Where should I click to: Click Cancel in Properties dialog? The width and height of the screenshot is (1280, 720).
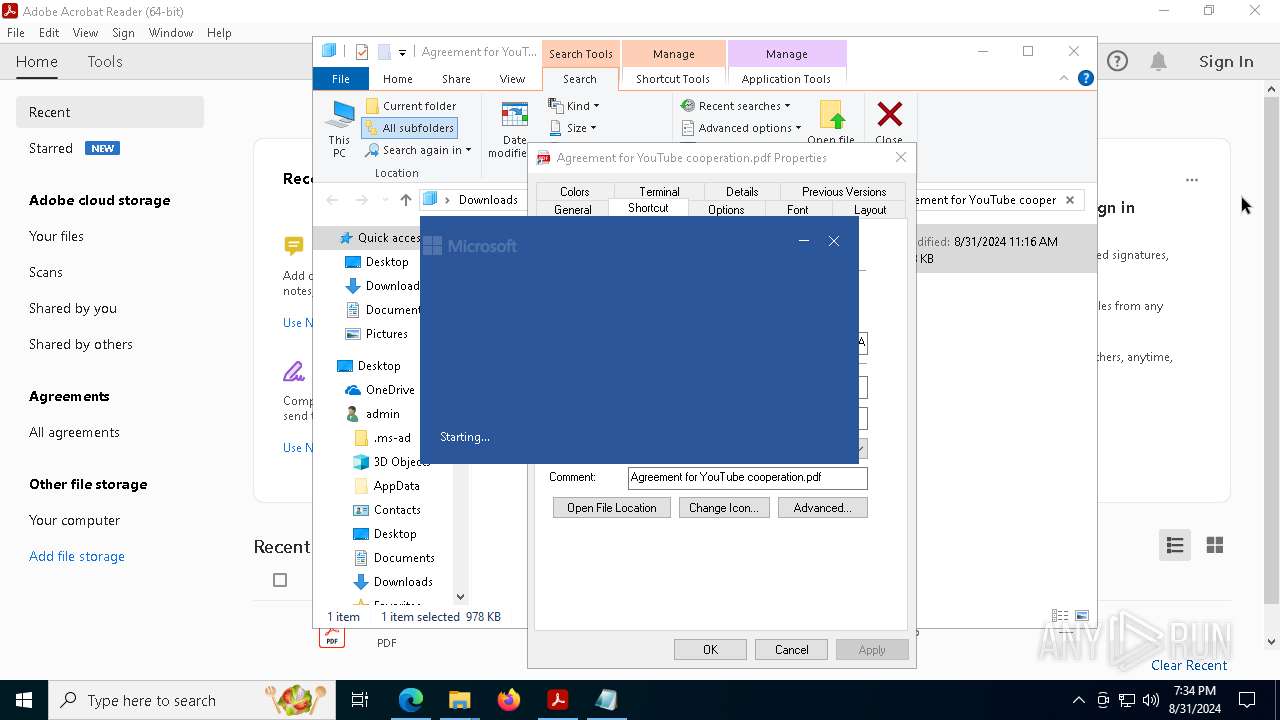point(791,650)
